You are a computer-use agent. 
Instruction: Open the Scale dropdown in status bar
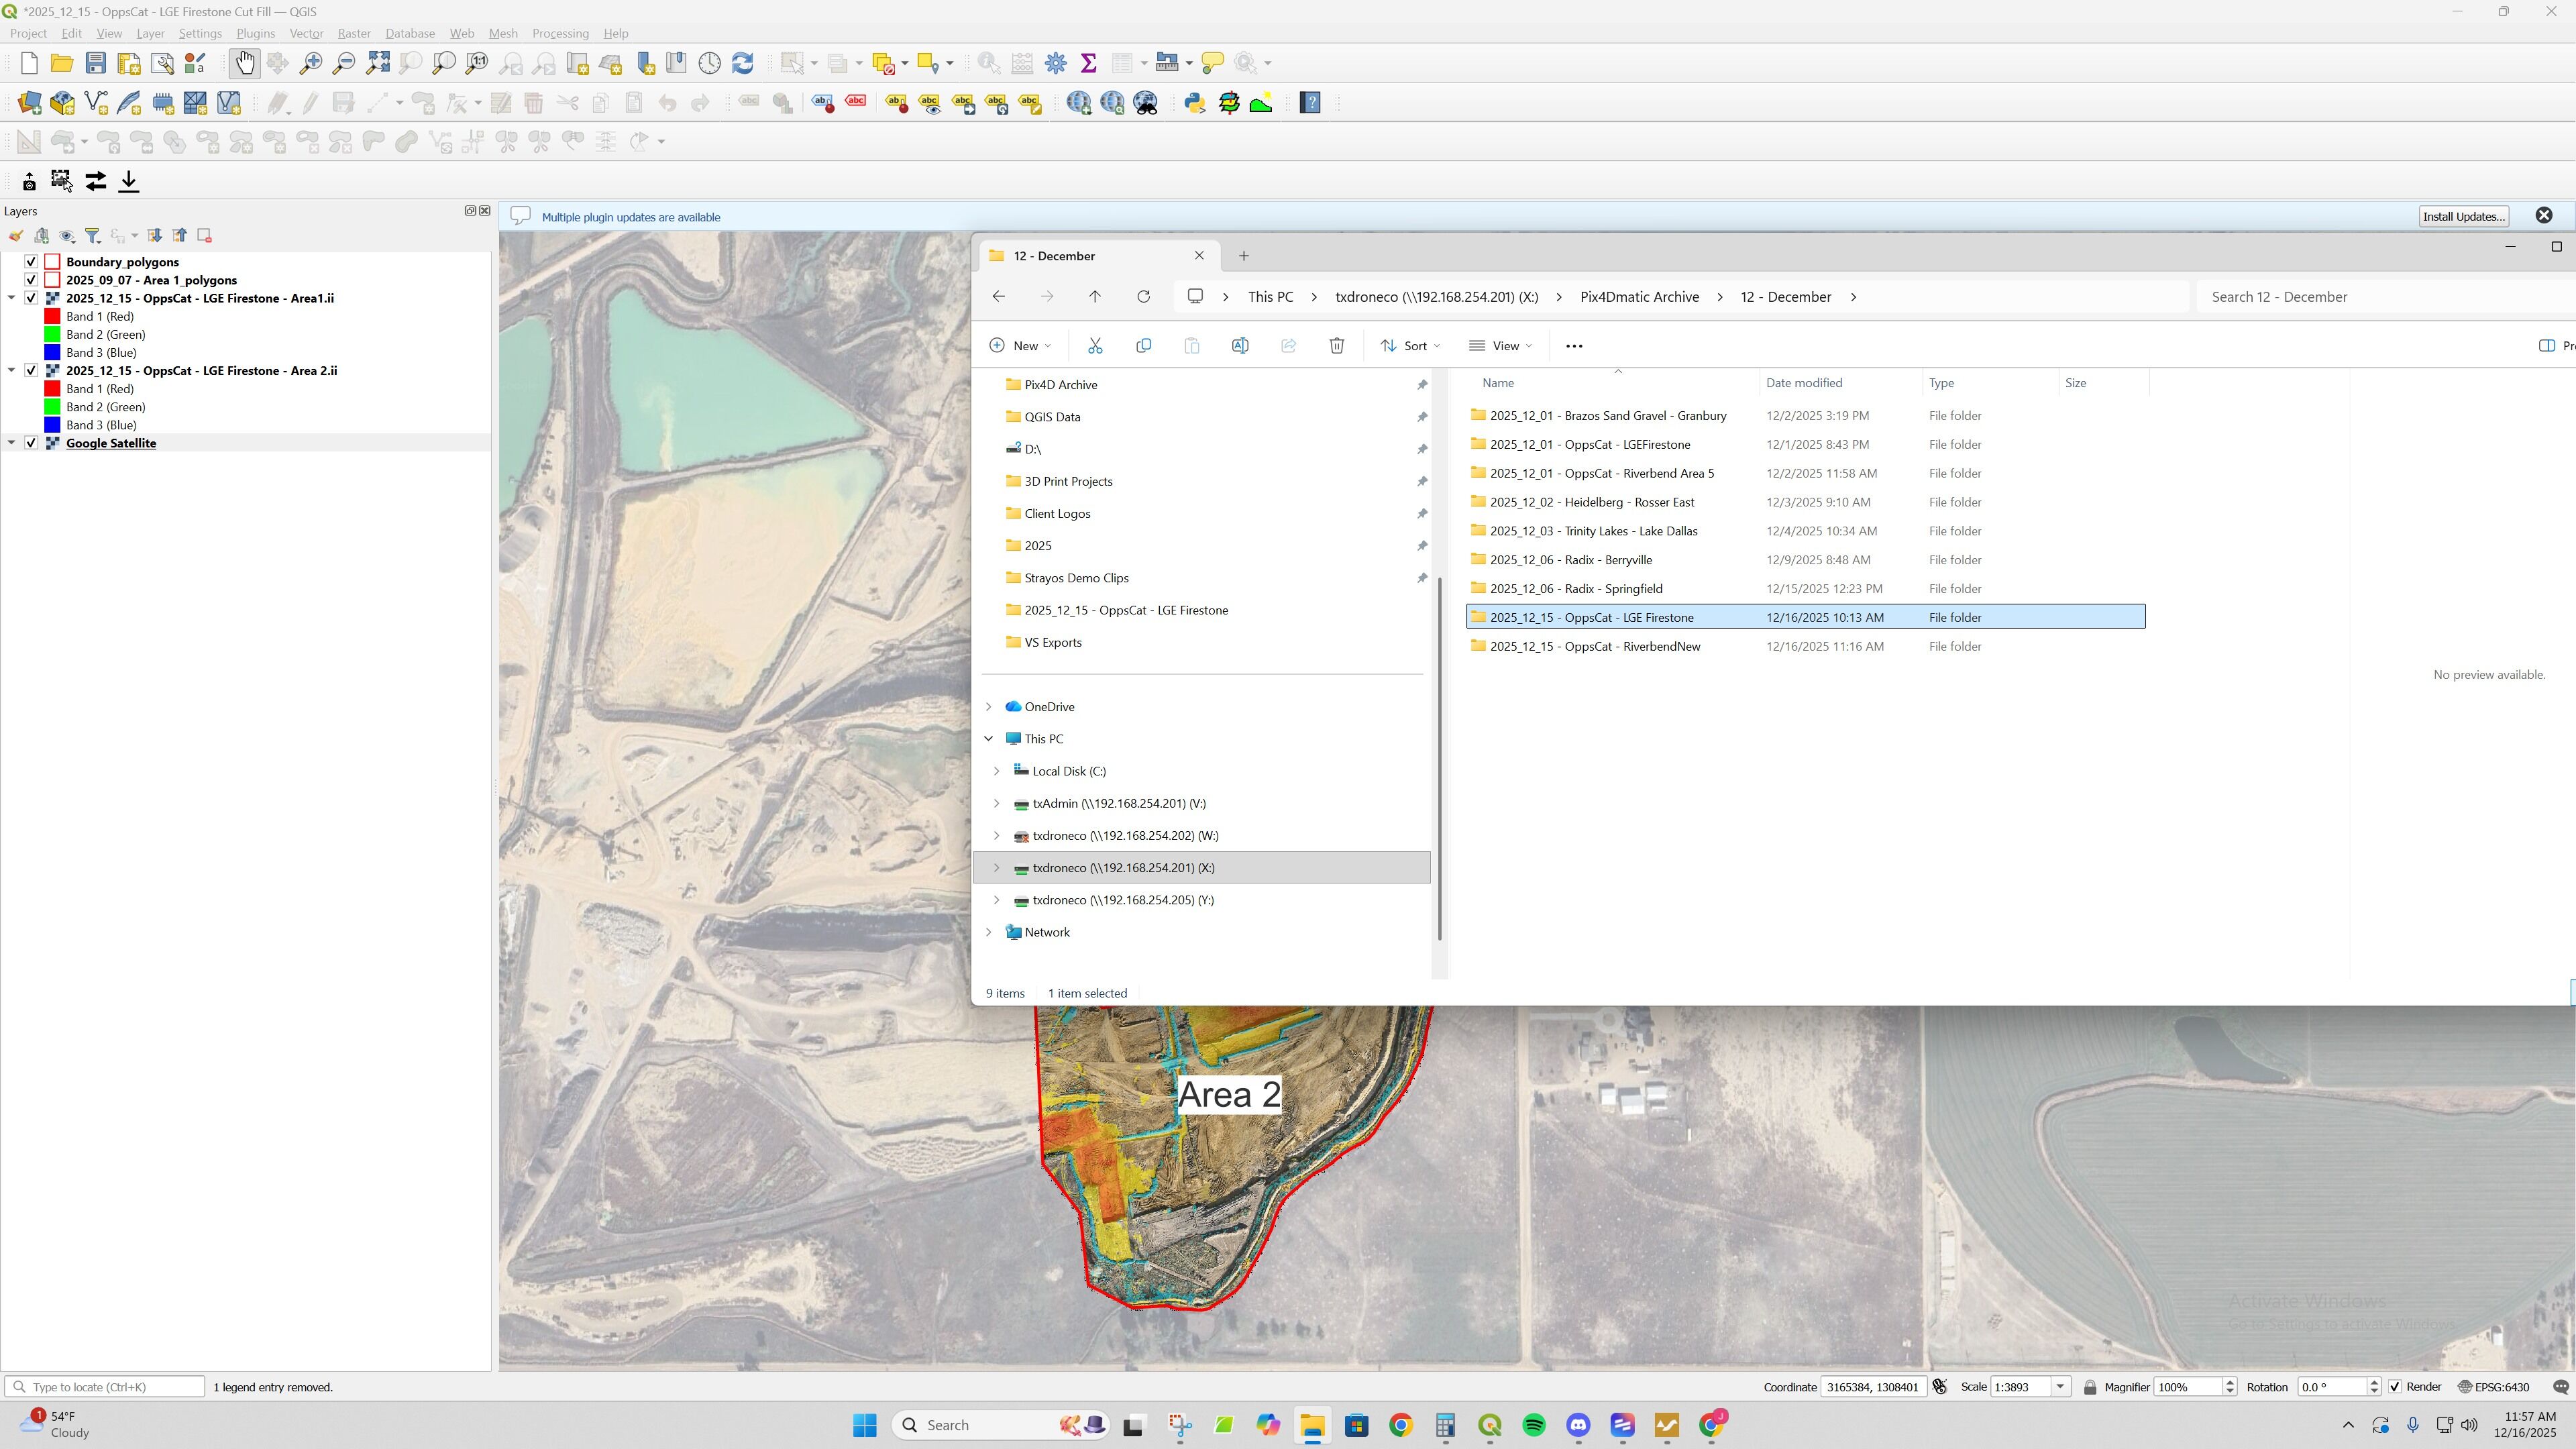tap(2060, 1387)
